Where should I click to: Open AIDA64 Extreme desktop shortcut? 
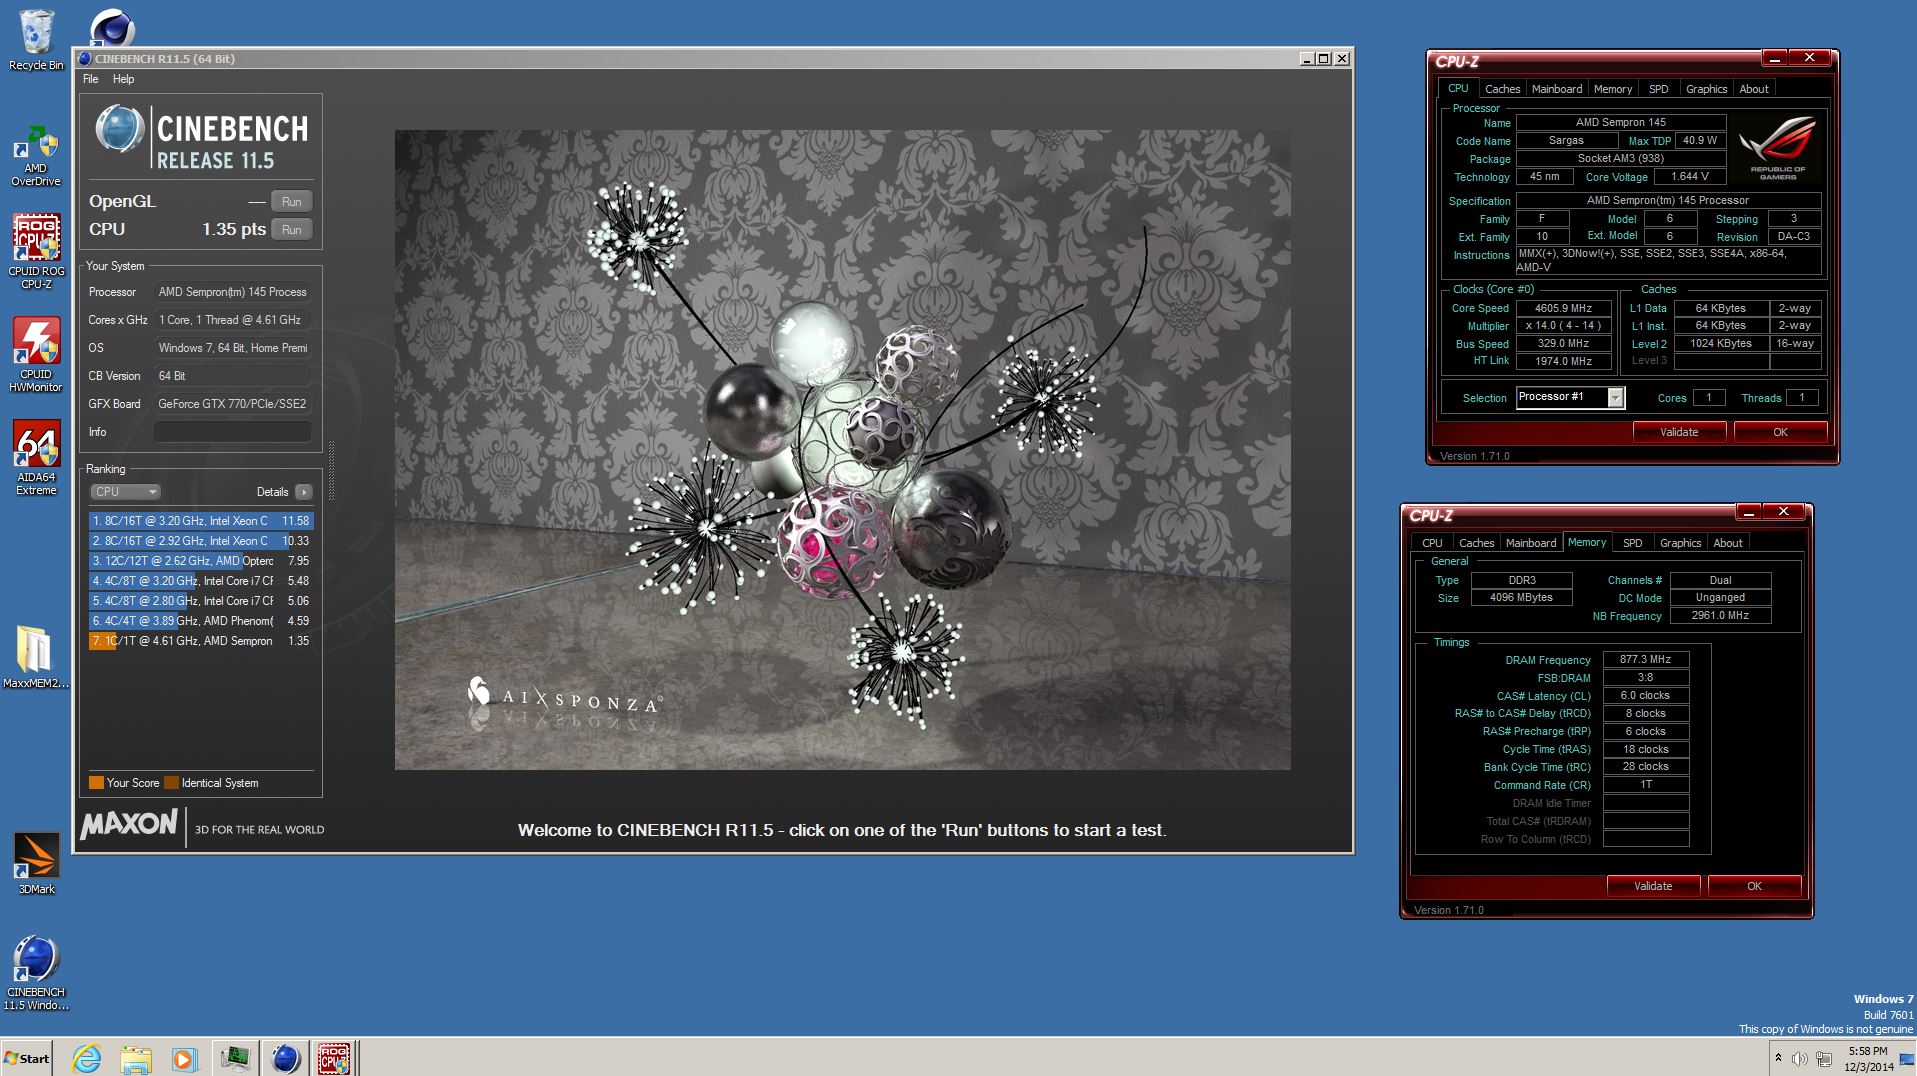[36, 458]
